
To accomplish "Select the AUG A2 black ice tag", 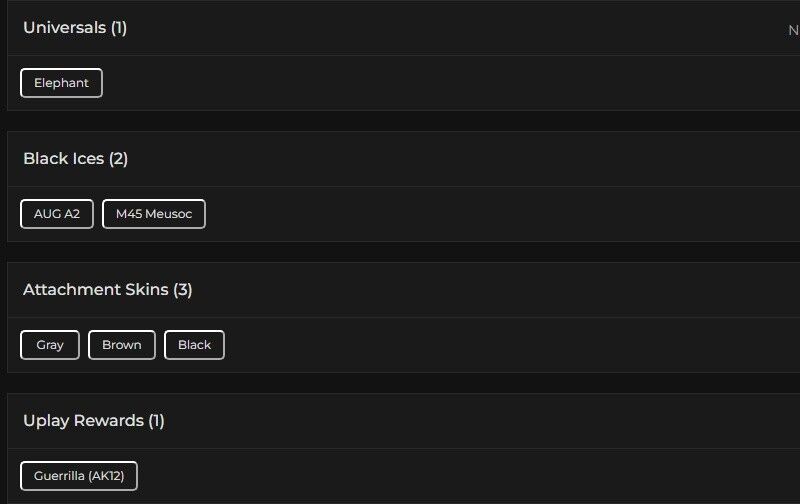I will click(57, 214).
